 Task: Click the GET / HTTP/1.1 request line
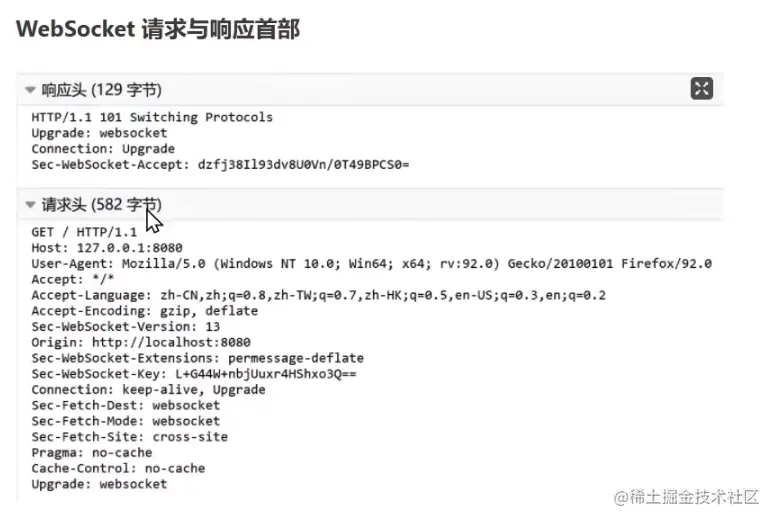tap(82, 231)
